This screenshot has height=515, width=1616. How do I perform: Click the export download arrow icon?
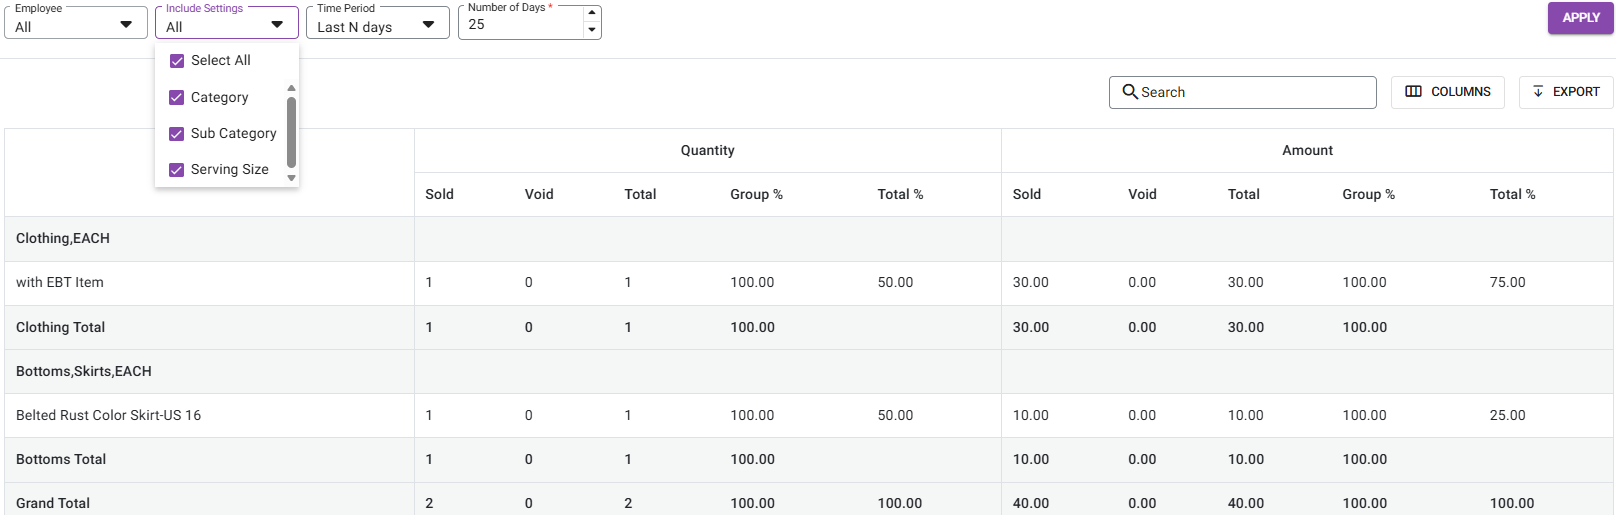[x=1538, y=92]
